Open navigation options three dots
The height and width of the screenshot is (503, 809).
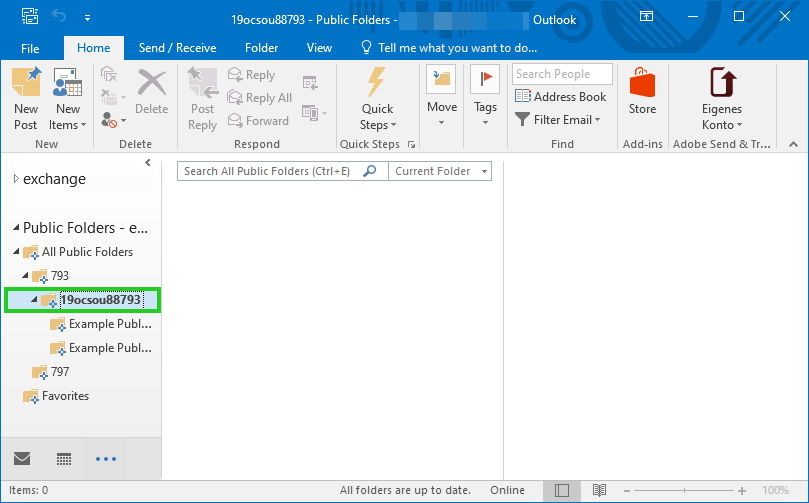point(106,459)
